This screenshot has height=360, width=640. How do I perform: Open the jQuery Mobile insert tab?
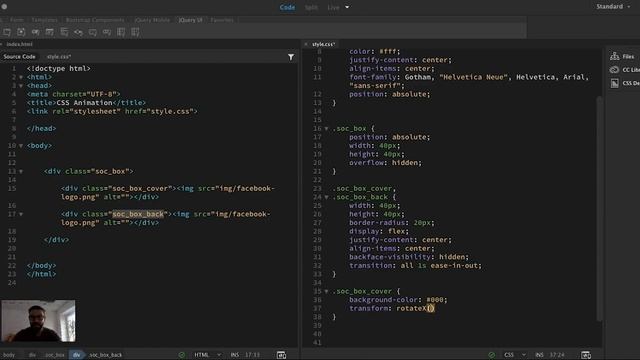click(152, 20)
